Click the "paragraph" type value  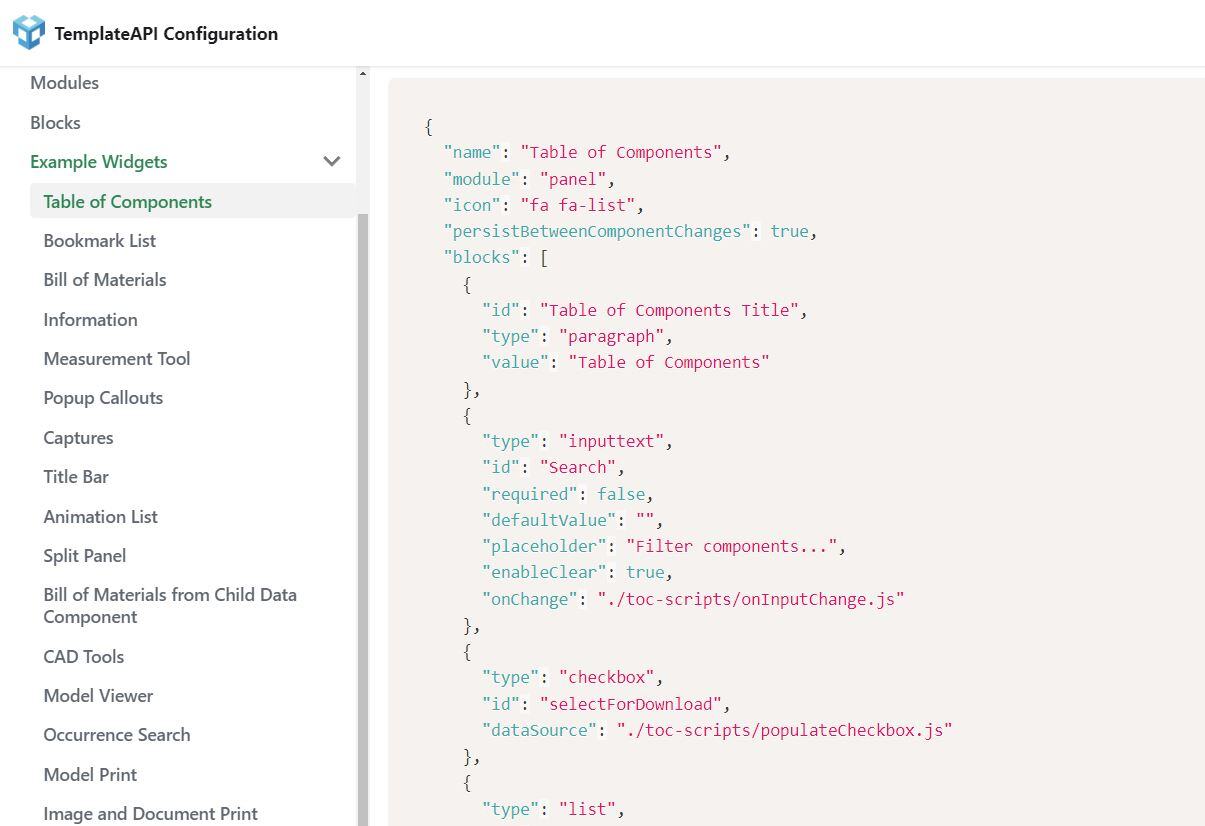point(611,336)
